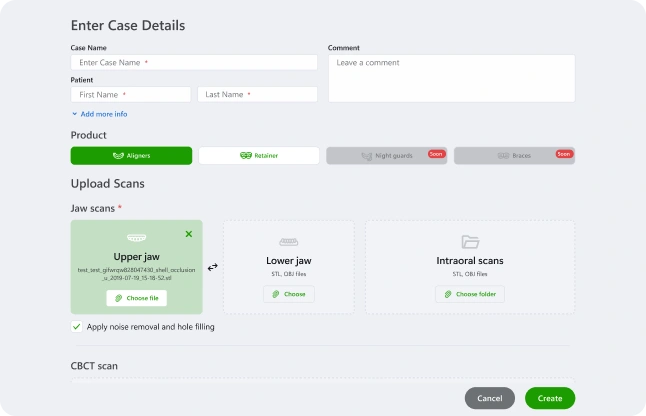
Task: Click the Create button
Action: 549,398
